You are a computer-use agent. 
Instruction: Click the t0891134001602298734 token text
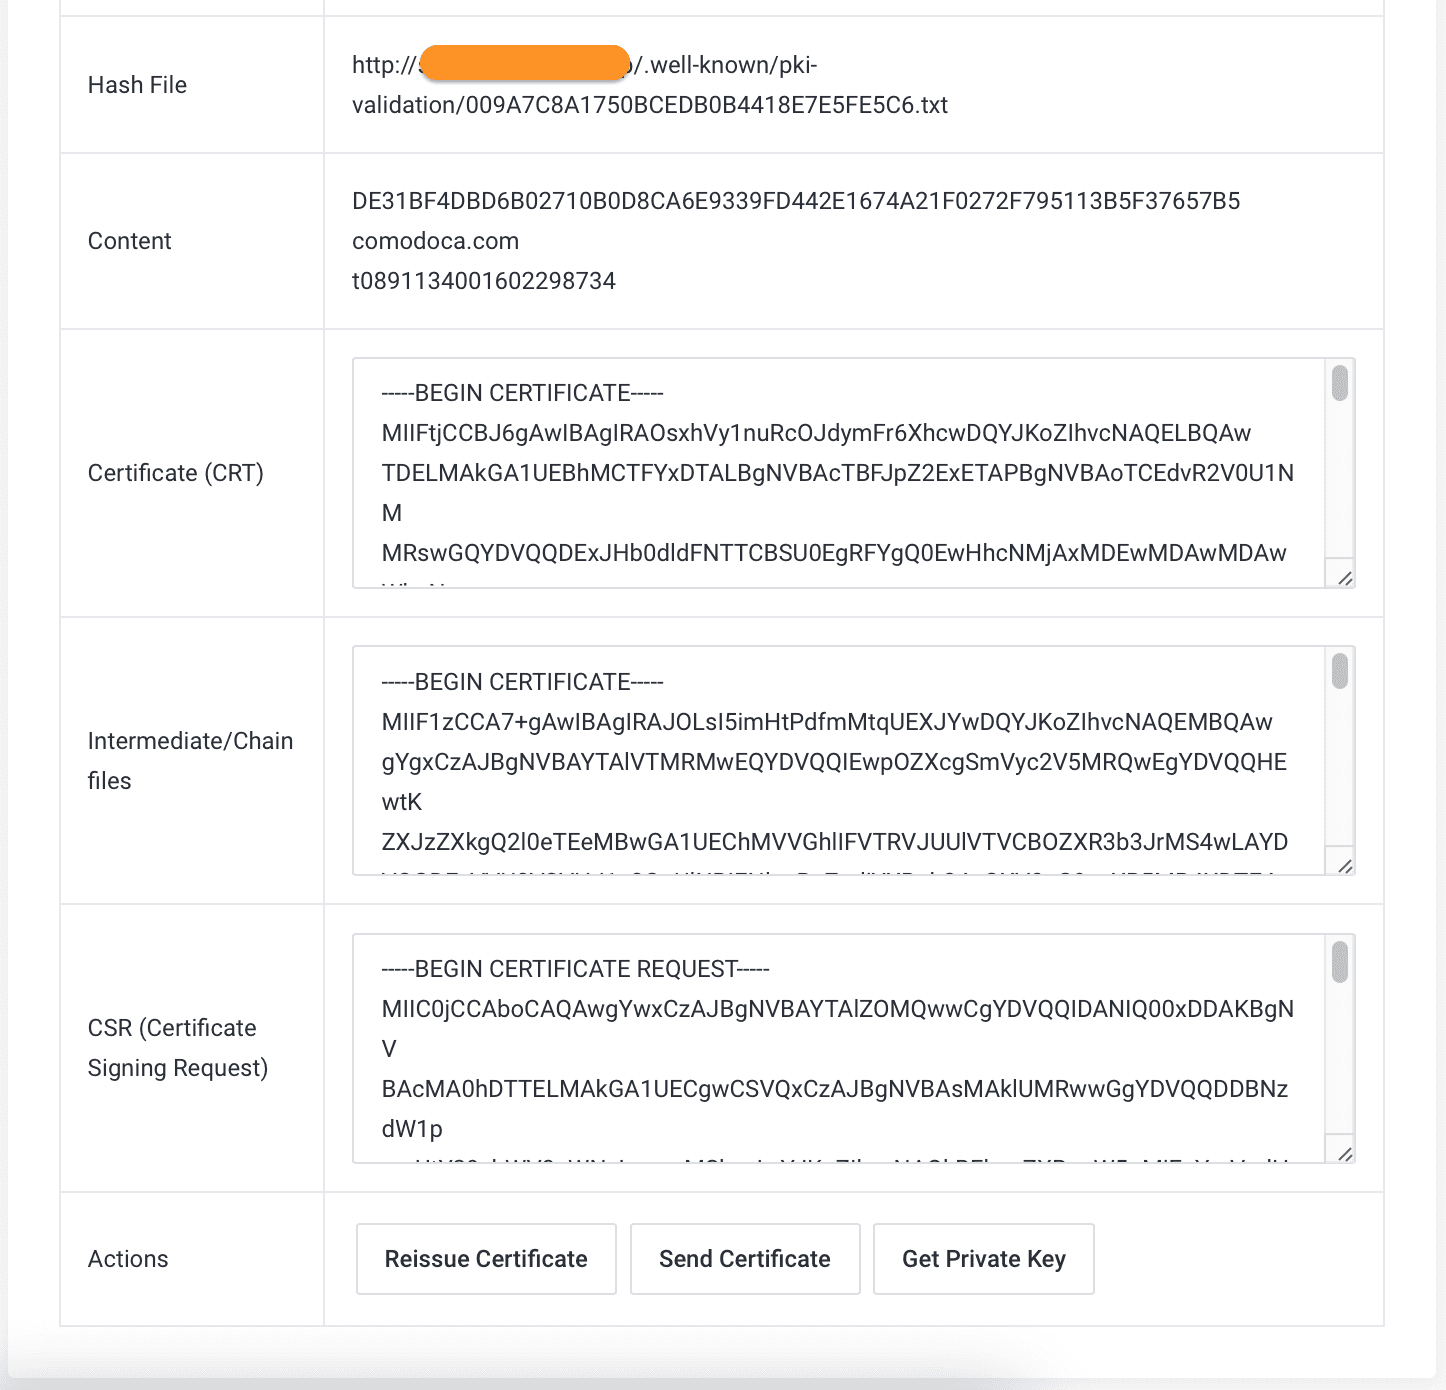483,281
